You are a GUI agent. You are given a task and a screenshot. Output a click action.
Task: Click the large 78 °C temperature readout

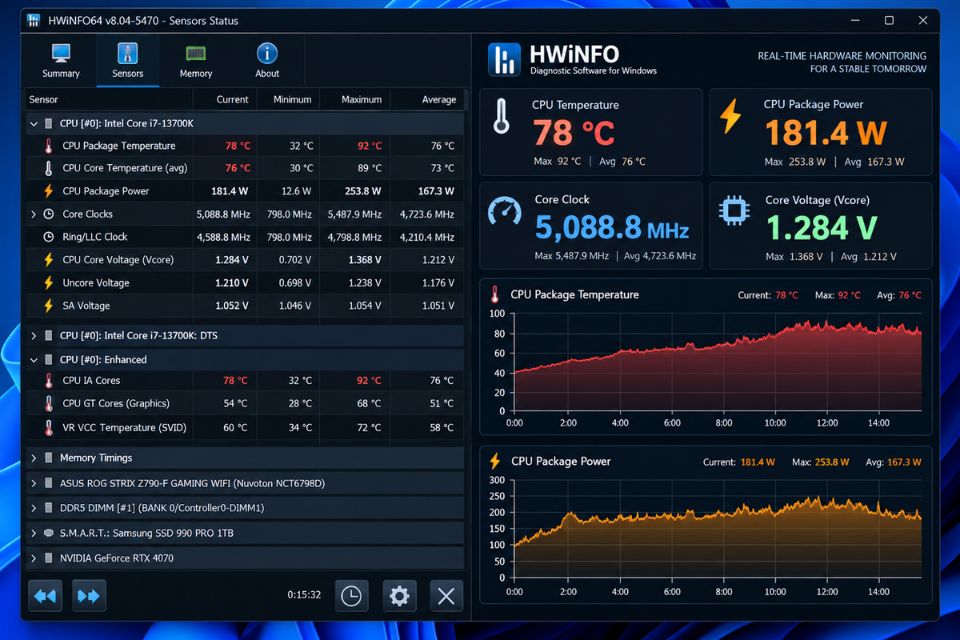(x=574, y=133)
